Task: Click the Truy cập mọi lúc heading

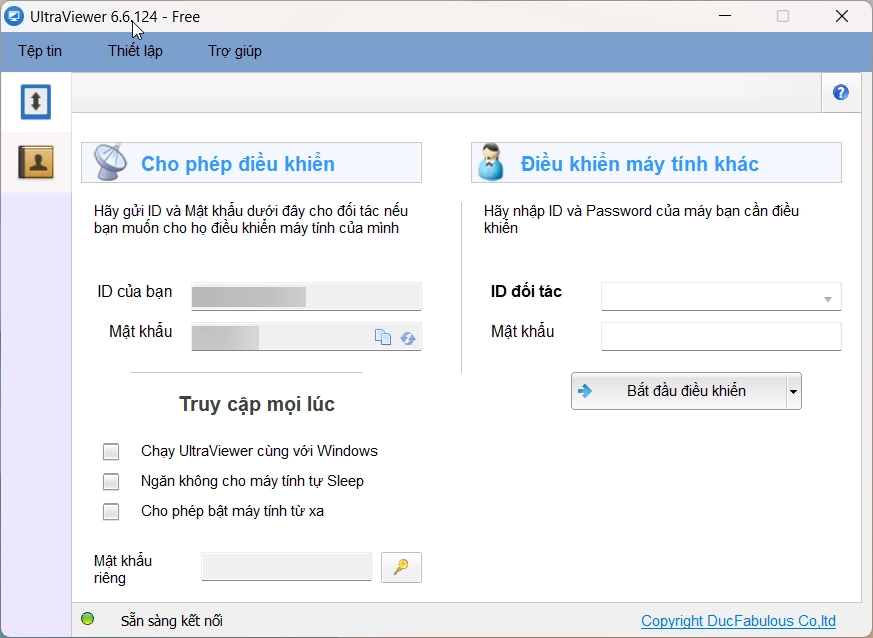Action: (257, 404)
